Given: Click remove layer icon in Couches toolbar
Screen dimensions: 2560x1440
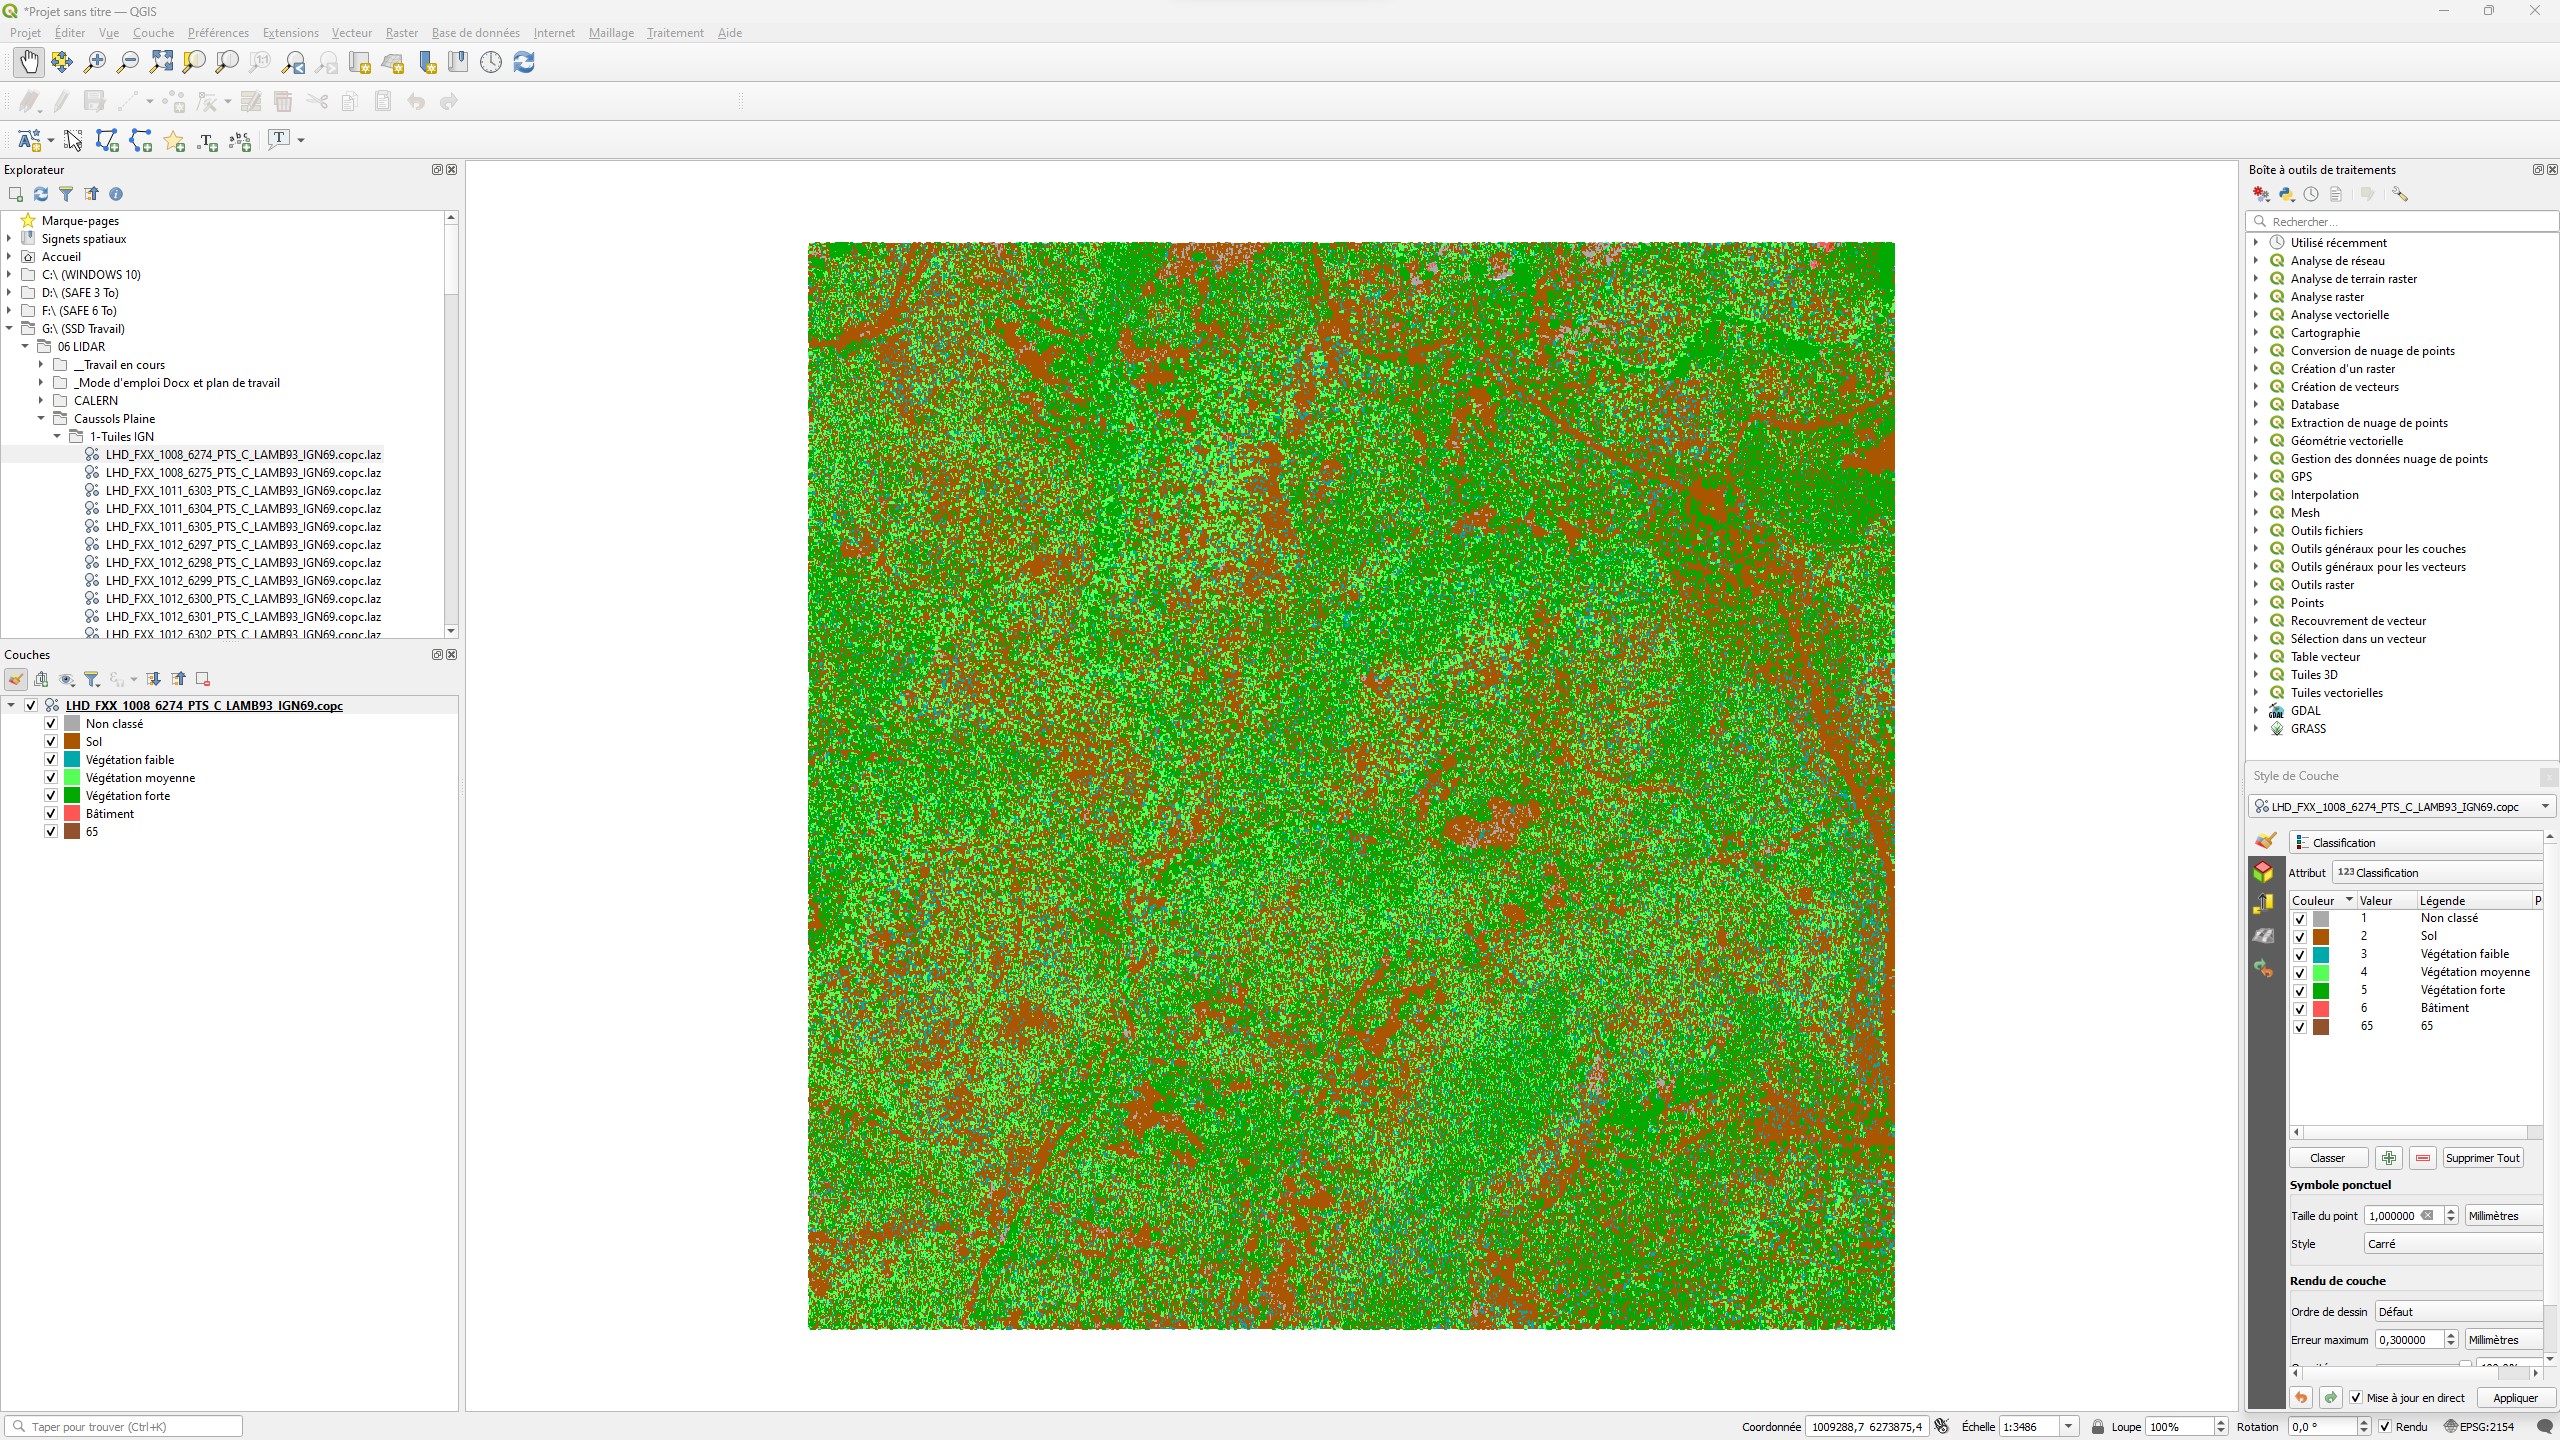Looking at the screenshot, I should tap(203, 679).
